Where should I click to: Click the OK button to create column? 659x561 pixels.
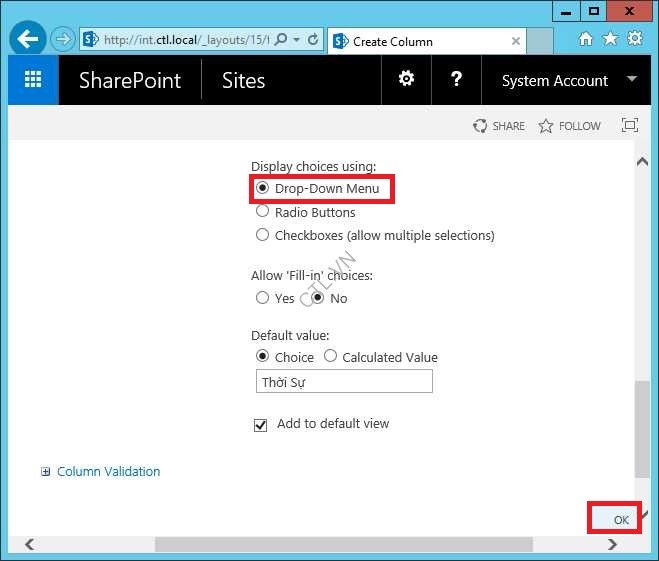coord(621,520)
